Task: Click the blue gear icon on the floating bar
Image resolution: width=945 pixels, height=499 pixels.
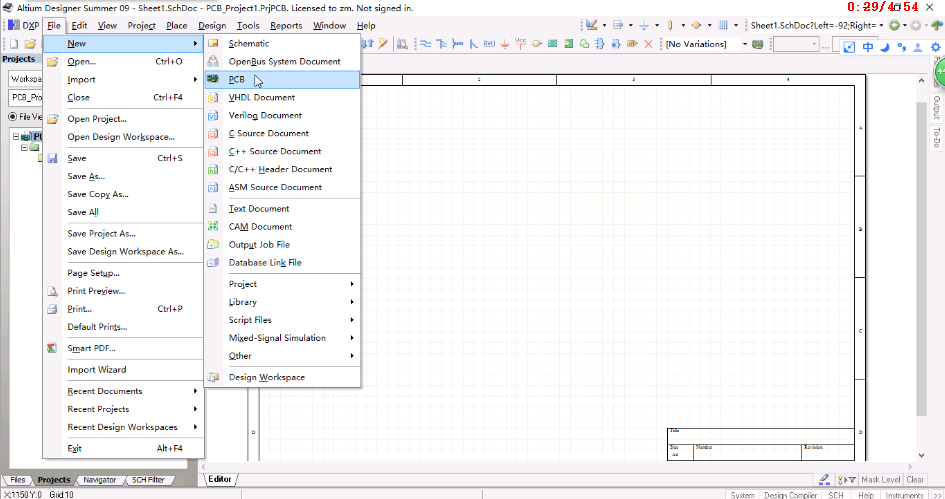Action: click(x=935, y=47)
